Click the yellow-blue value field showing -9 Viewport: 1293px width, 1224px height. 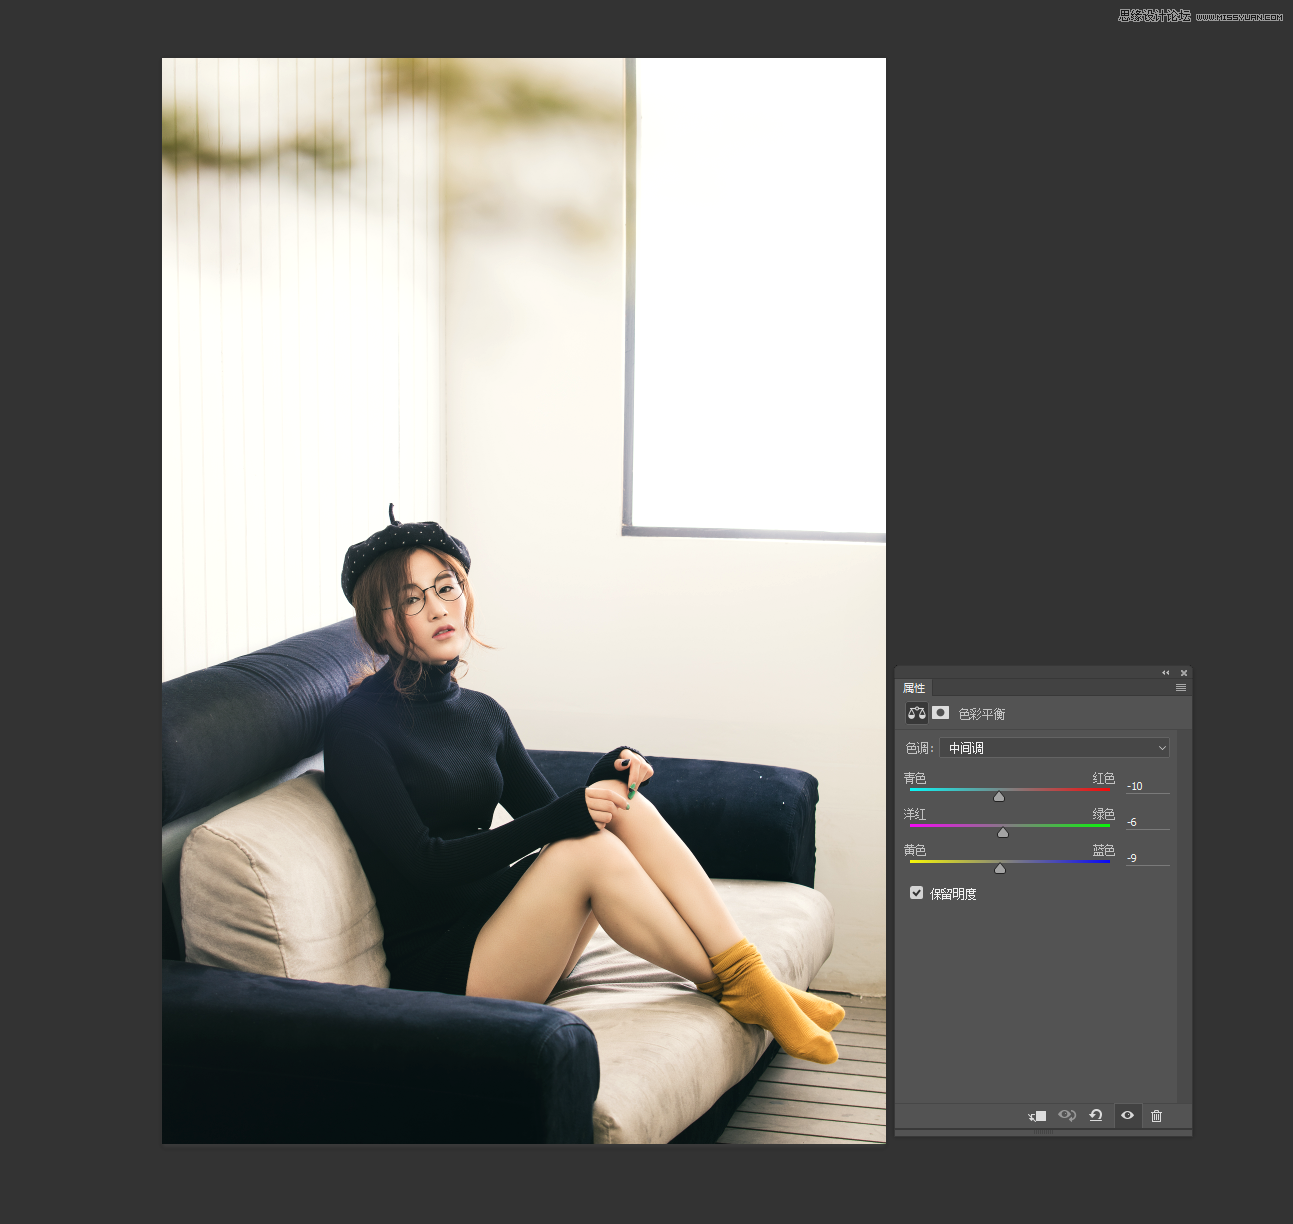pos(1146,858)
